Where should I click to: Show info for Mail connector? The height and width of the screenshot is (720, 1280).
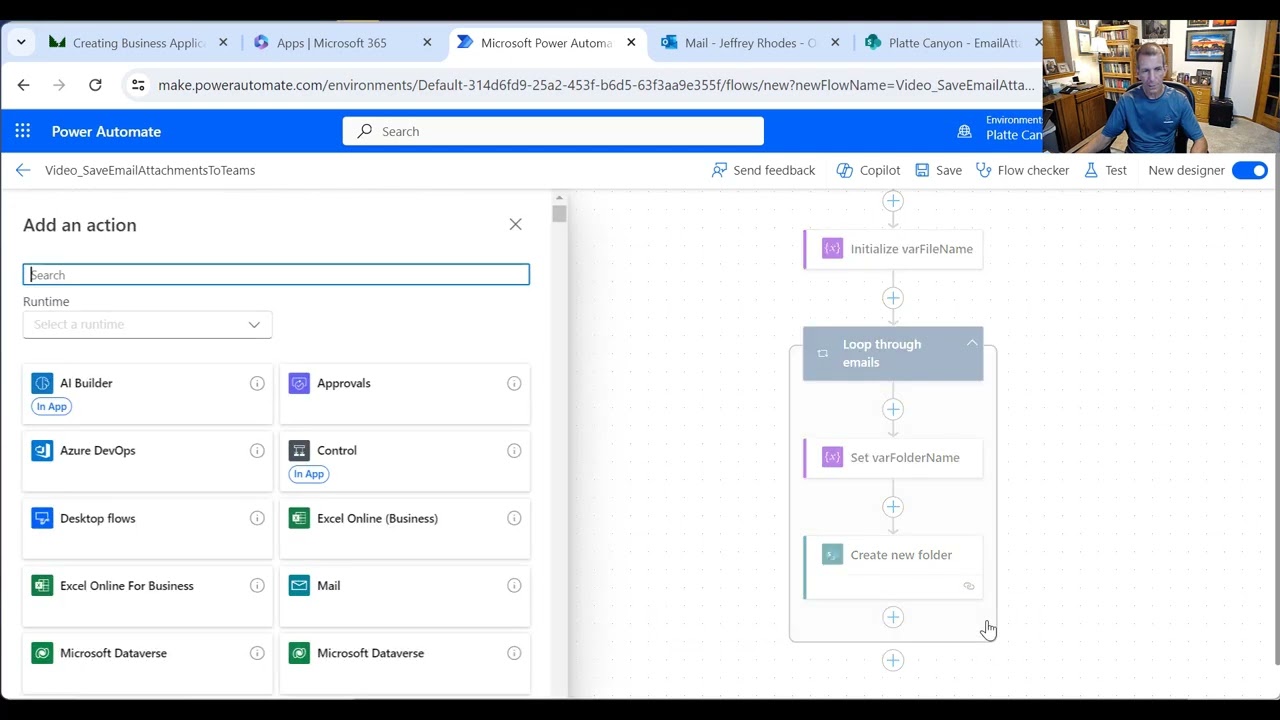[x=514, y=586]
